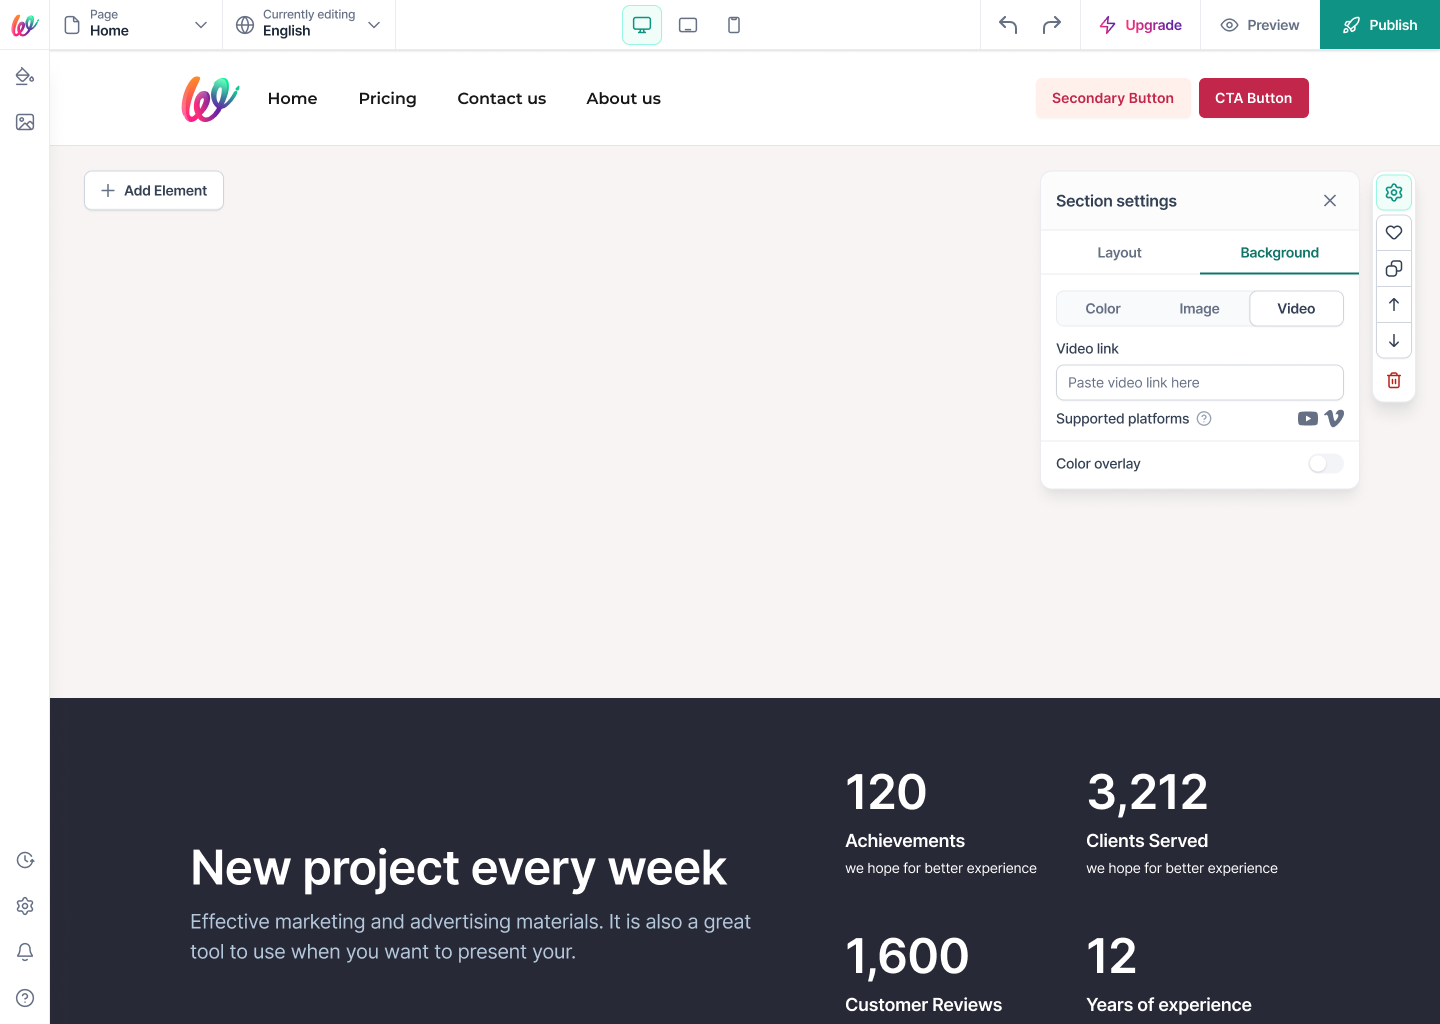The width and height of the screenshot is (1440, 1024).
Task: Open the media library image icon in sidebar
Action: click(x=25, y=122)
